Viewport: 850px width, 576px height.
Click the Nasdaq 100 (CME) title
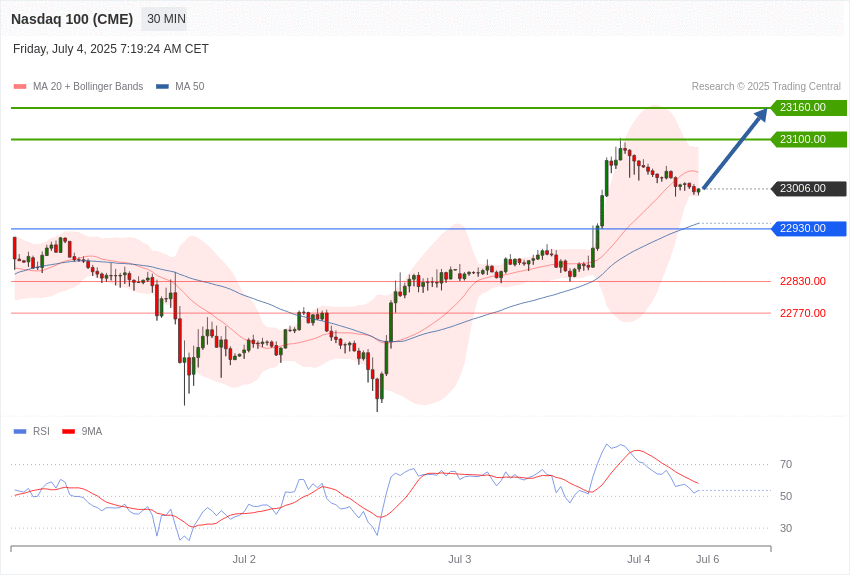coord(72,19)
